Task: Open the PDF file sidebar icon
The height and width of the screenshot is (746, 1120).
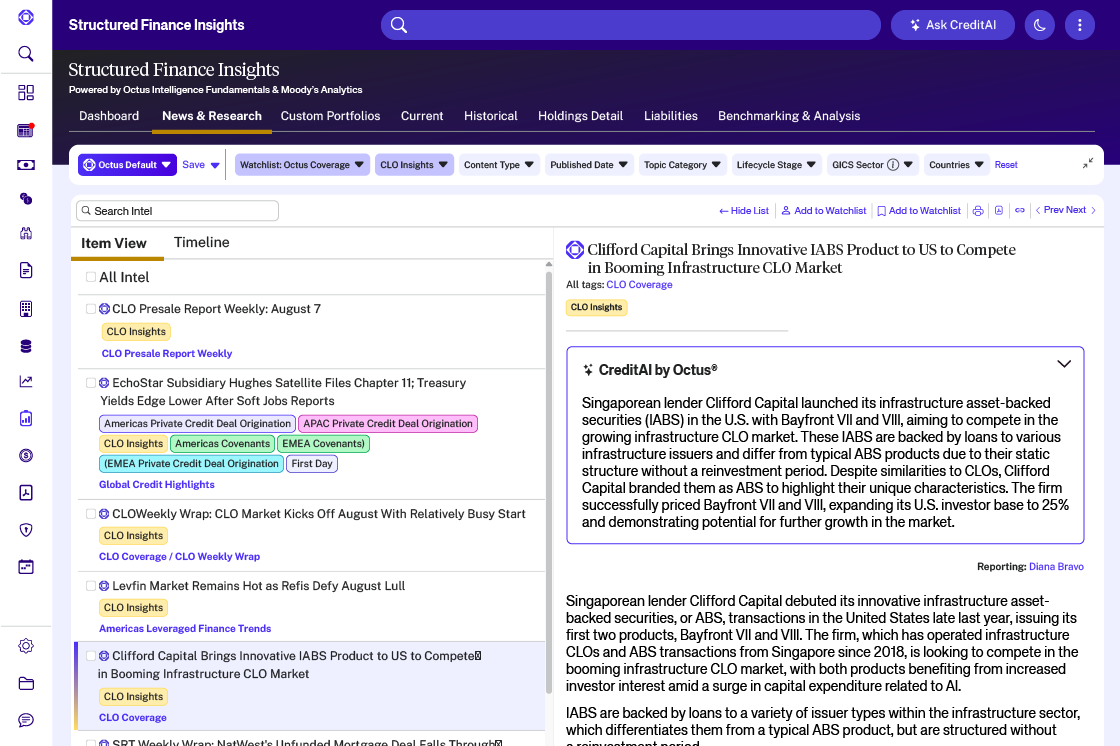Action: coord(26,492)
